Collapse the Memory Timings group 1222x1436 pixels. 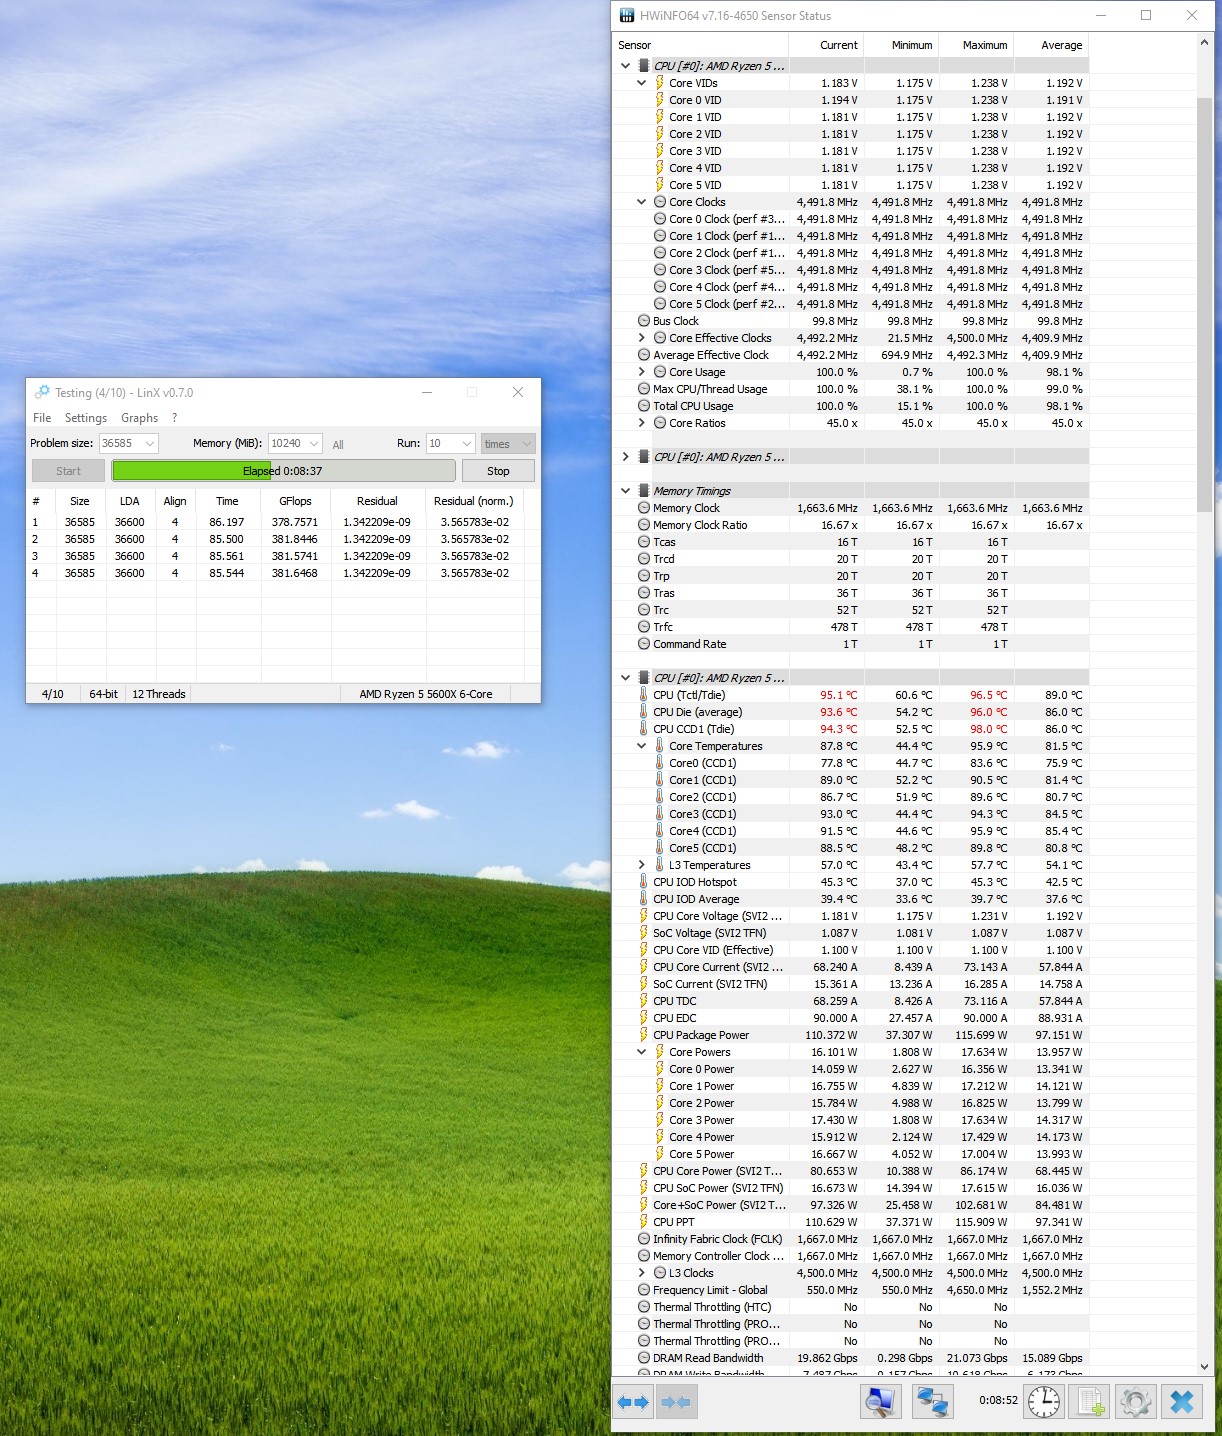click(x=626, y=491)
